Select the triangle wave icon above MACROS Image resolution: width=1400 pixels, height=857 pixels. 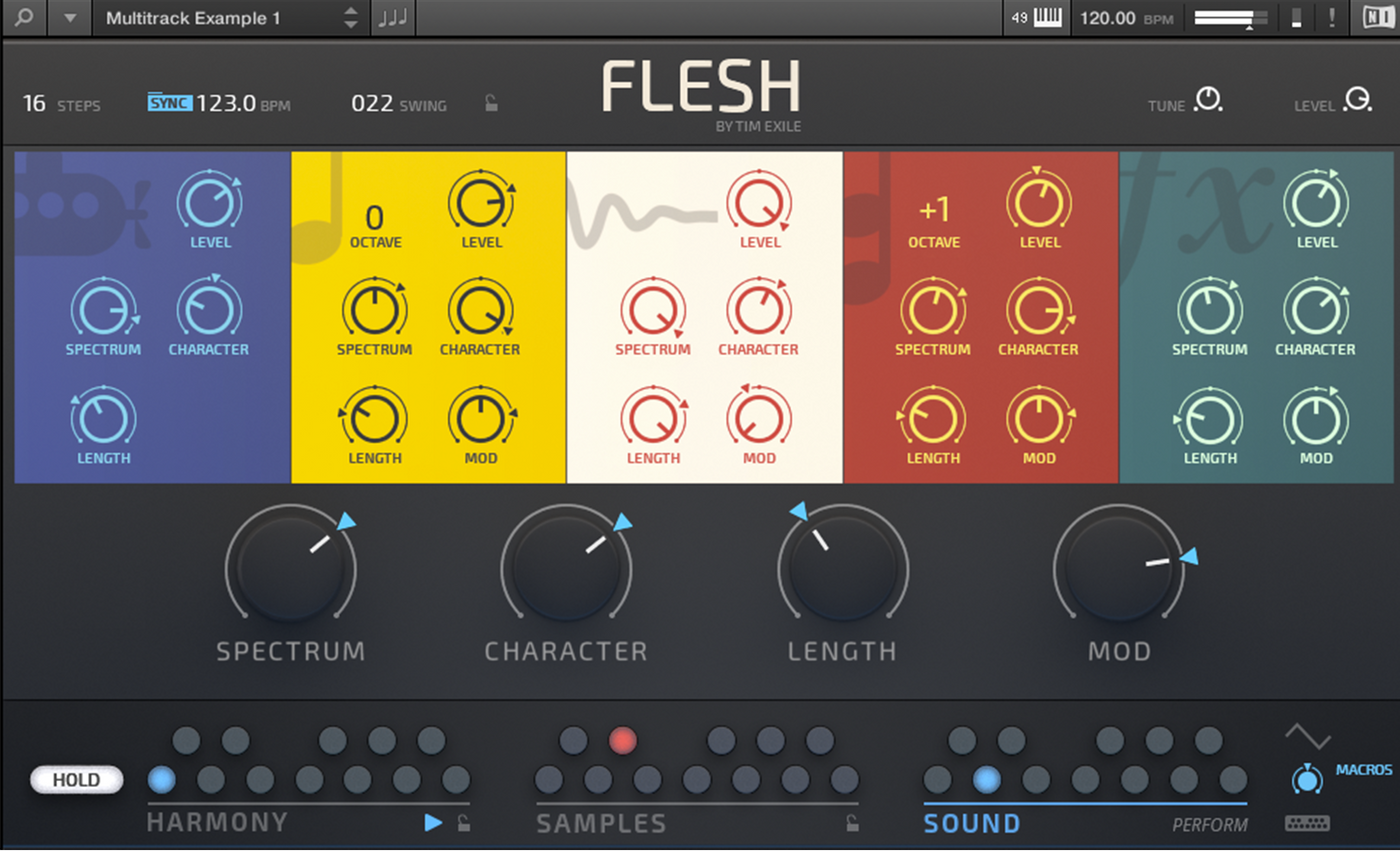click(1307, 738)
